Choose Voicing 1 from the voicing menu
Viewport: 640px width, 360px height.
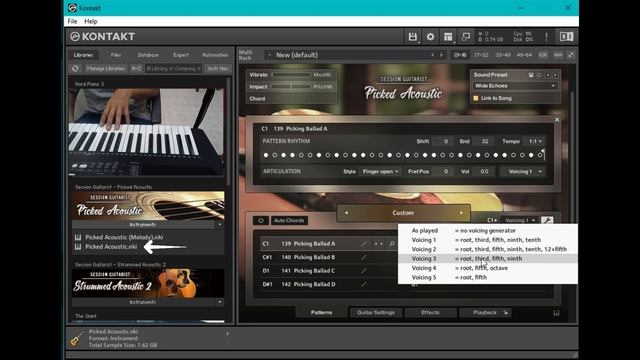tap(488, 240)
